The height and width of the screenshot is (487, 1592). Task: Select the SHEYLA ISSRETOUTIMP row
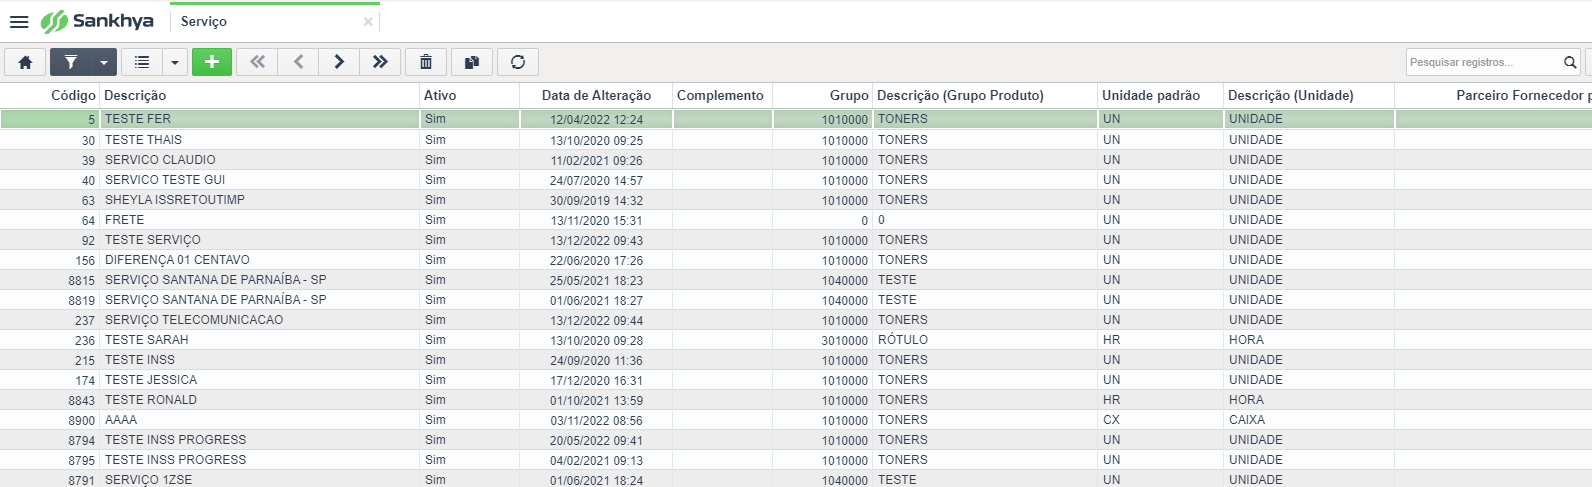[796, 200]
